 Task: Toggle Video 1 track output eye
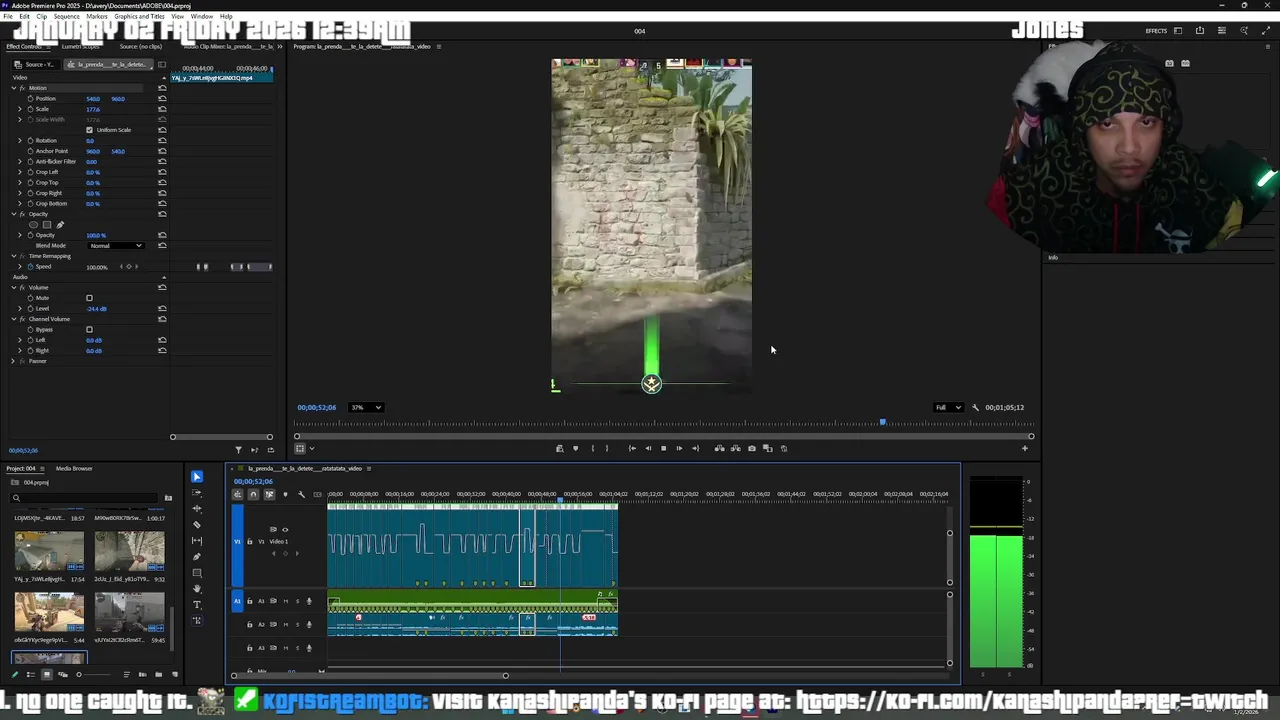[x=285, y=530]
